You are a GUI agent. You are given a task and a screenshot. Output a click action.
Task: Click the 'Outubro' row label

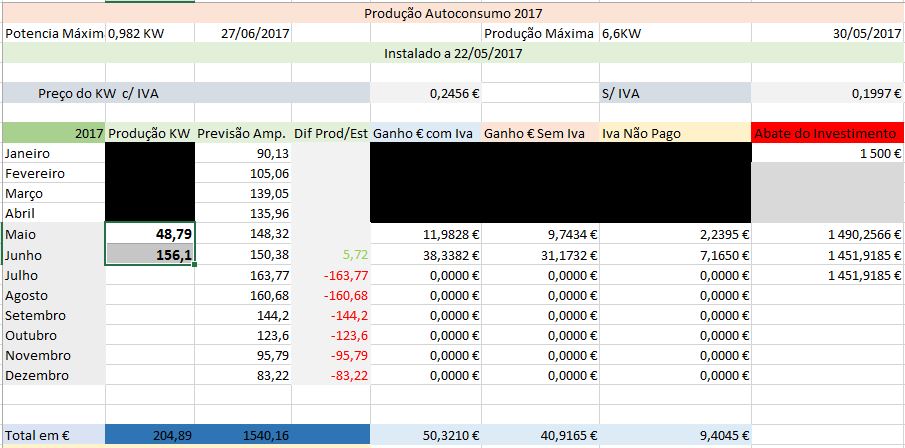[x=54, y=335]
